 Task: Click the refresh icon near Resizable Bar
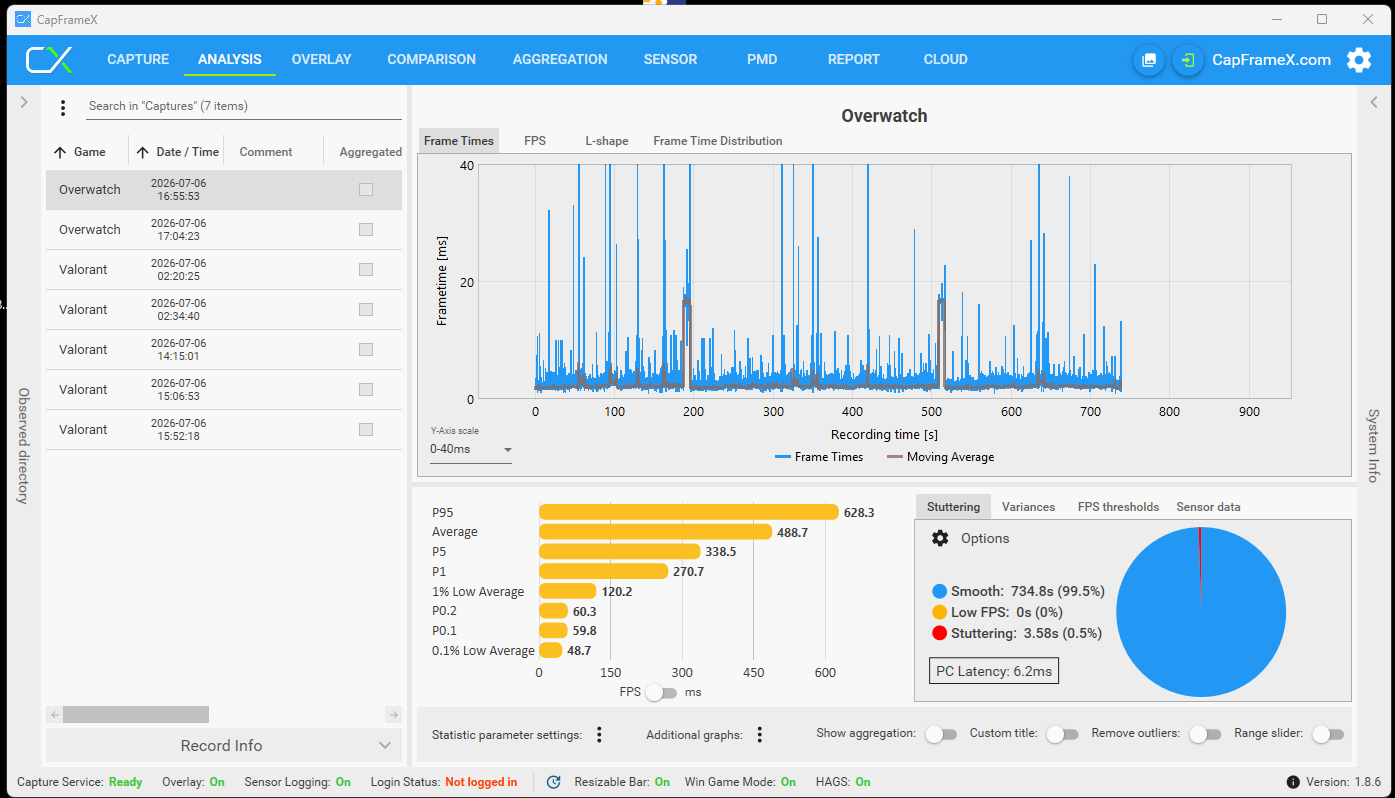pyautogui.click(x=553, y=782)
